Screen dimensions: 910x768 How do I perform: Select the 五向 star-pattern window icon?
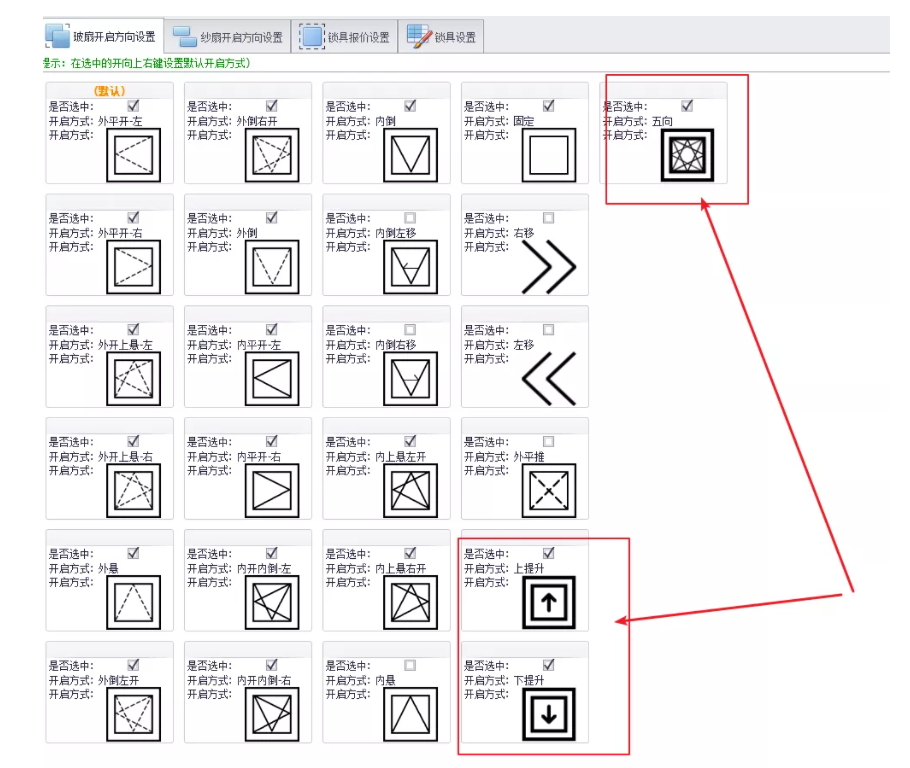click(x=686, y=155)
